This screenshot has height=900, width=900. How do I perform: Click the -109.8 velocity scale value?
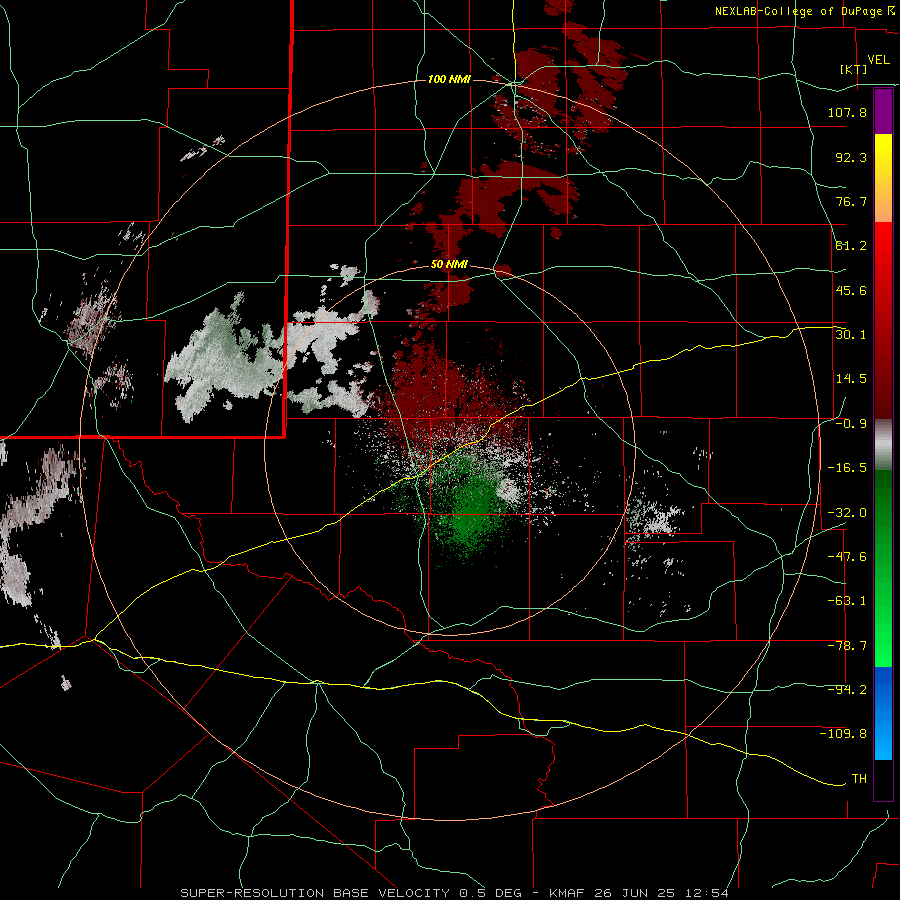coord(843,734)
